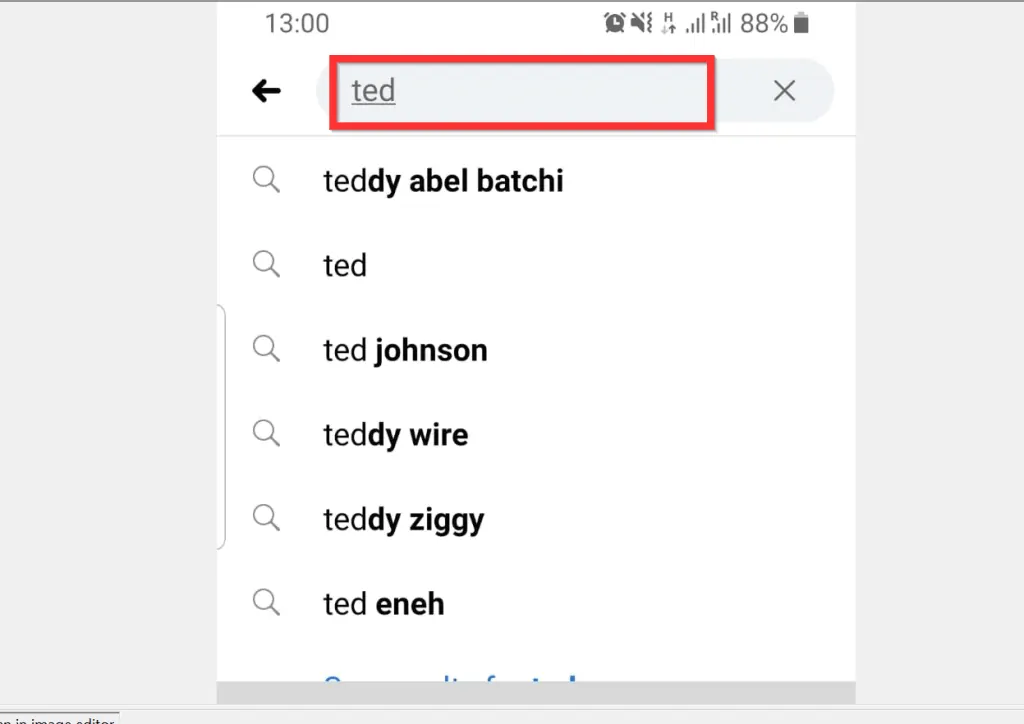Select the "teddy abel batchi" suggestion
The image size is (1024, 724).
[x=443, y=181]
